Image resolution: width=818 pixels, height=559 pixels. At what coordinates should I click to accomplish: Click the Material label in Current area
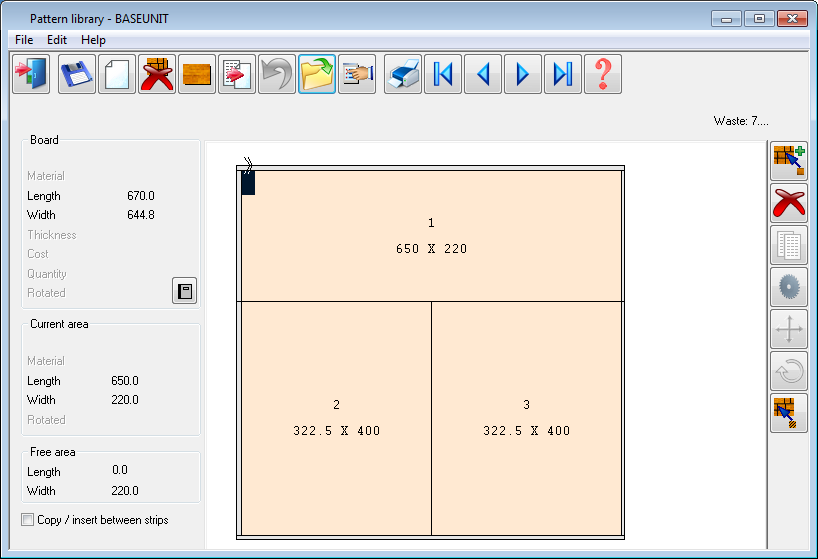(46, 361)
